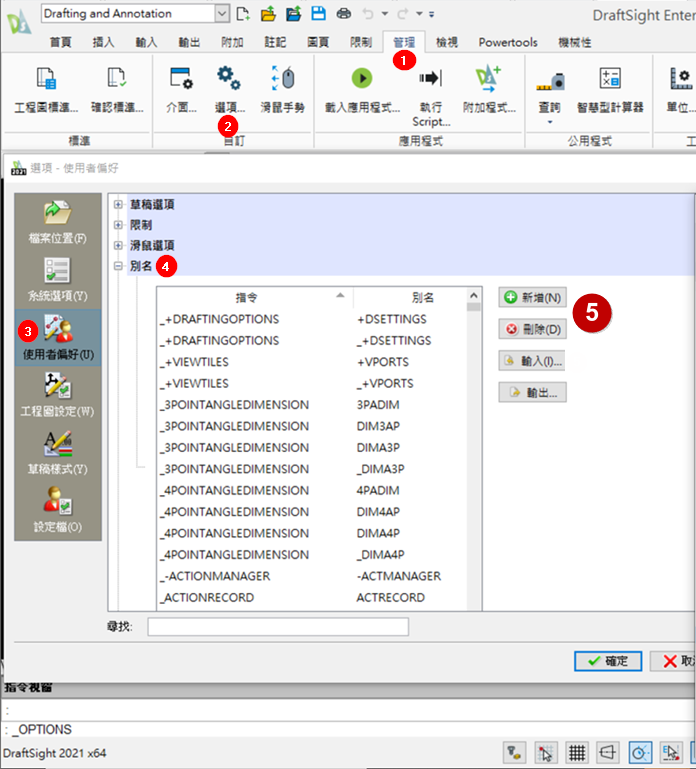
Task: Select the +VPORTS alias cell
Action: pos(383,362)
